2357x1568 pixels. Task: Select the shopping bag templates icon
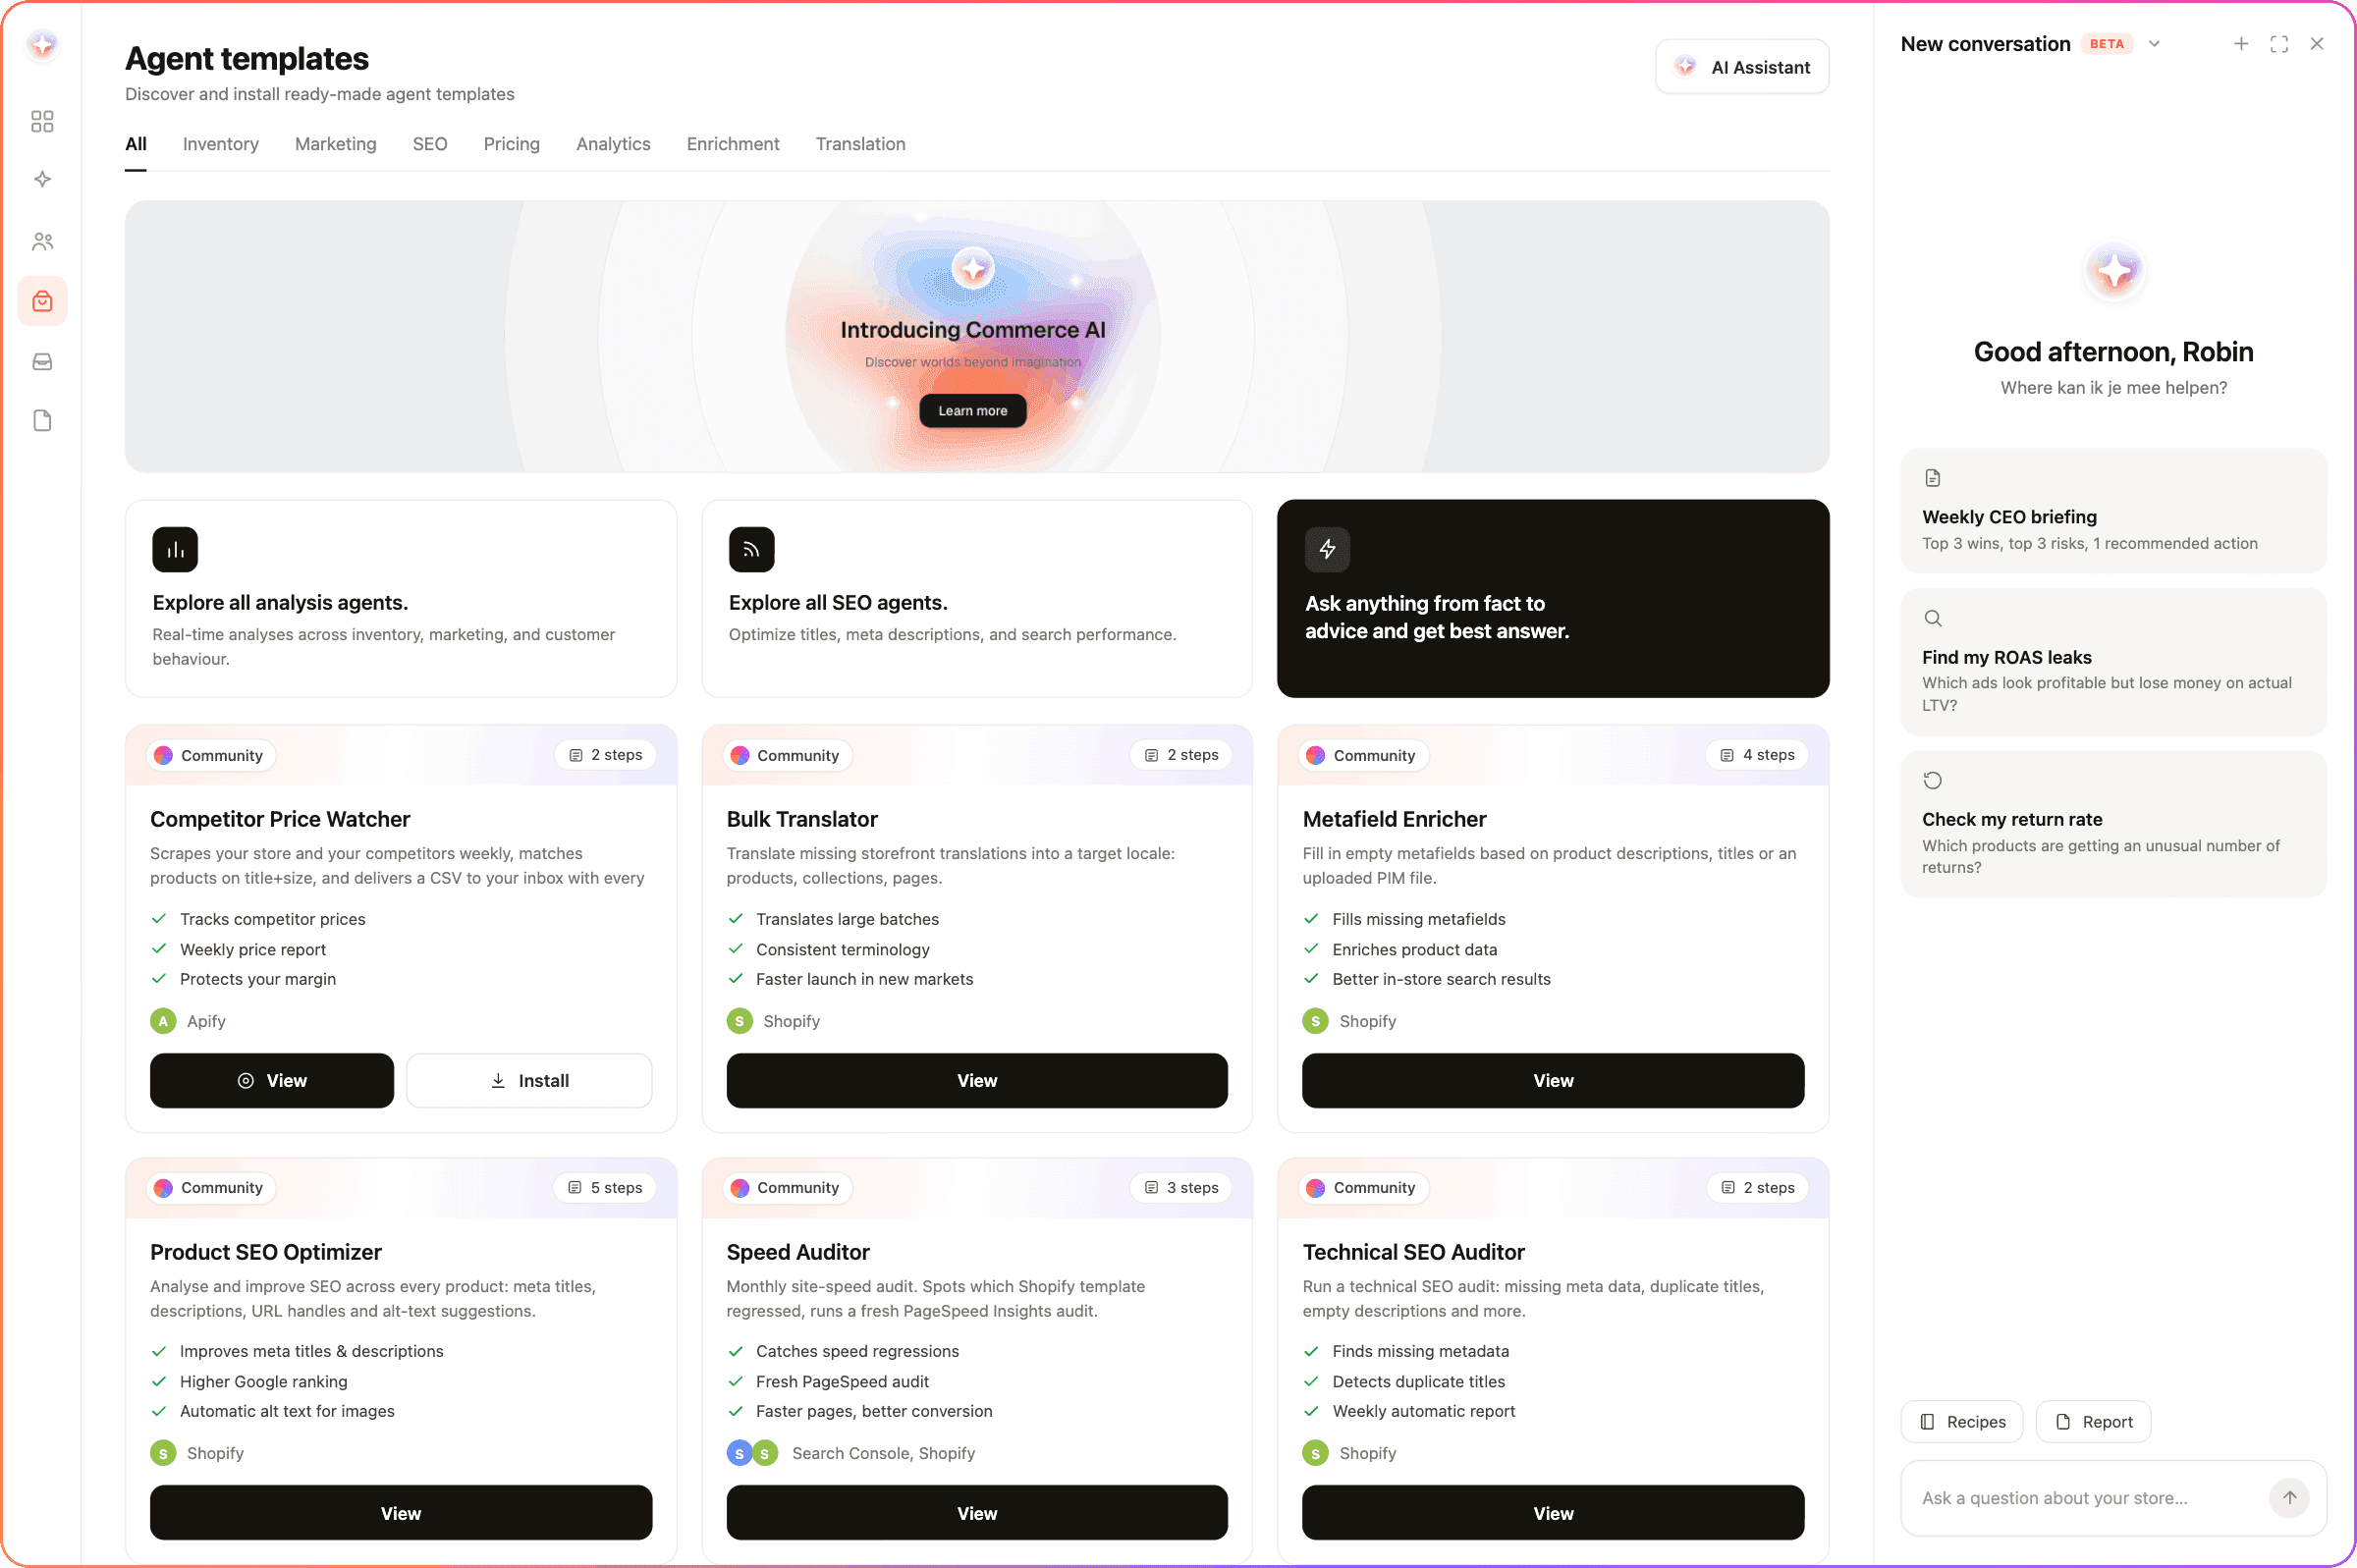tap(42, 301)
